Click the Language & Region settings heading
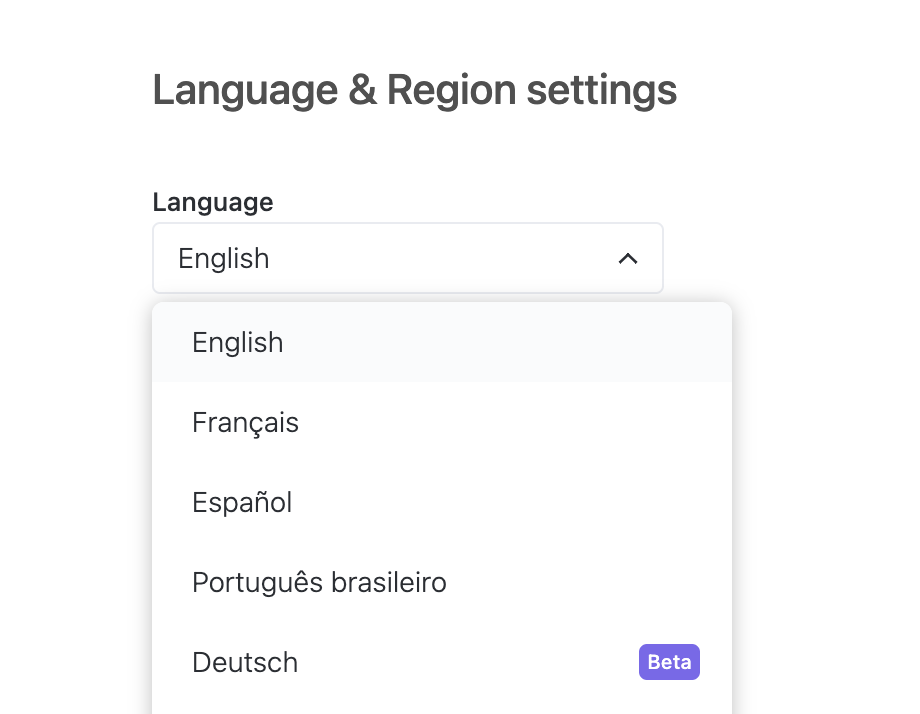The width and height of the screenshot is (920, 714). click(413, 90)
